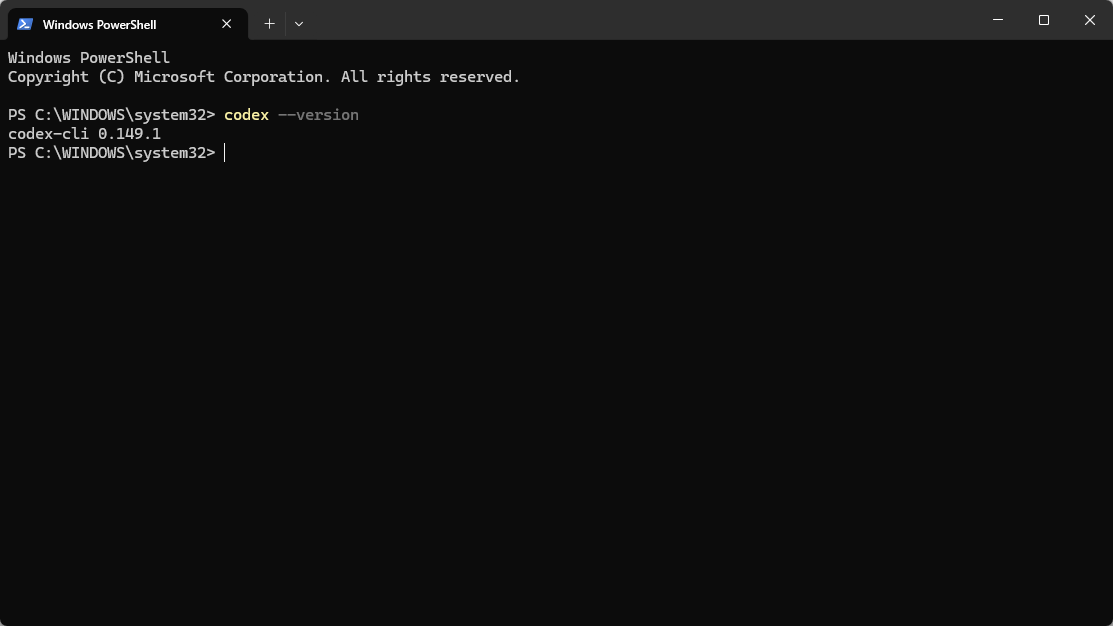This screenshot has height=626, width=1113.
Task: Click the yellow "codex" command text
Action: point(246,115)
